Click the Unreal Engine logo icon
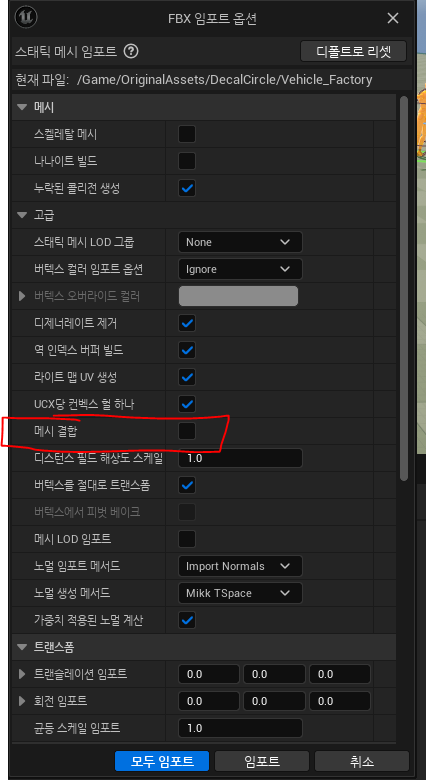The width and height of the screenshot is (426, 780). 26,19
